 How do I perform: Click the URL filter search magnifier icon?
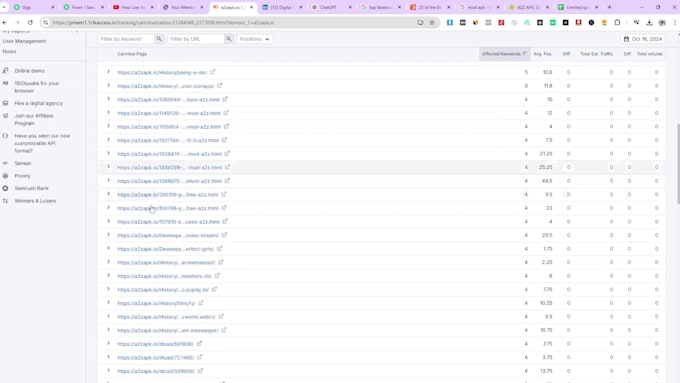229,39
